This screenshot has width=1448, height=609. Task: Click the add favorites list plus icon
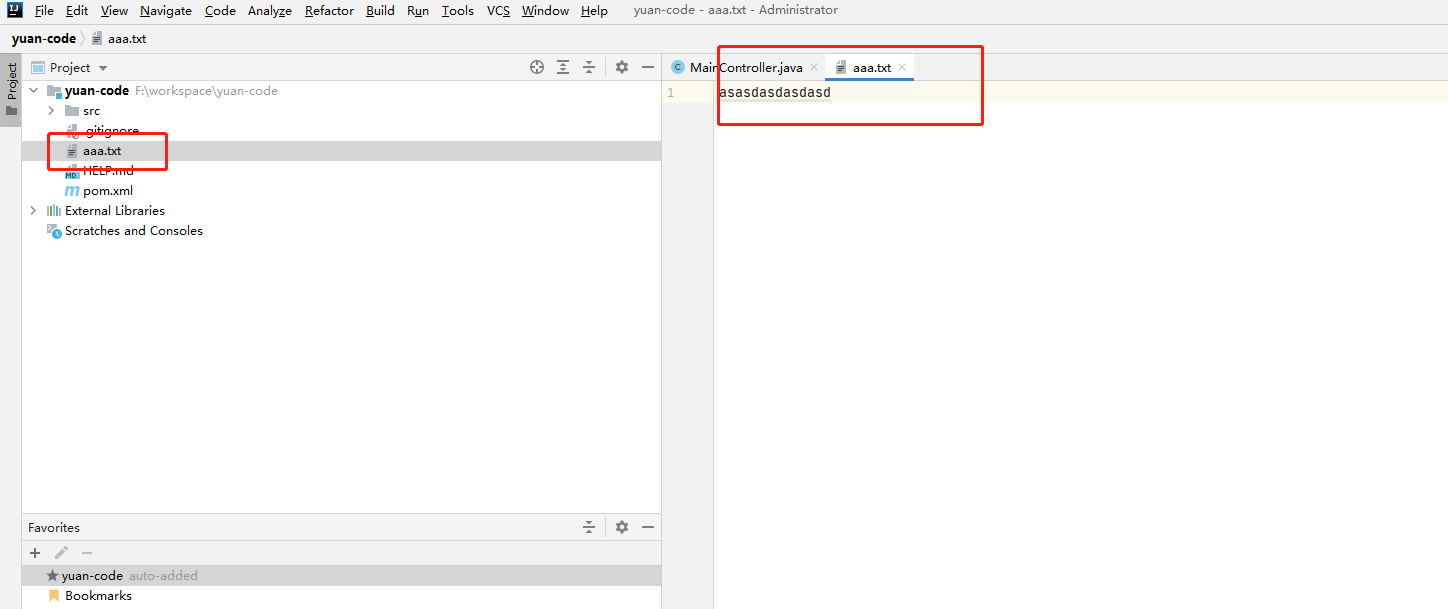tap(35, 553)
